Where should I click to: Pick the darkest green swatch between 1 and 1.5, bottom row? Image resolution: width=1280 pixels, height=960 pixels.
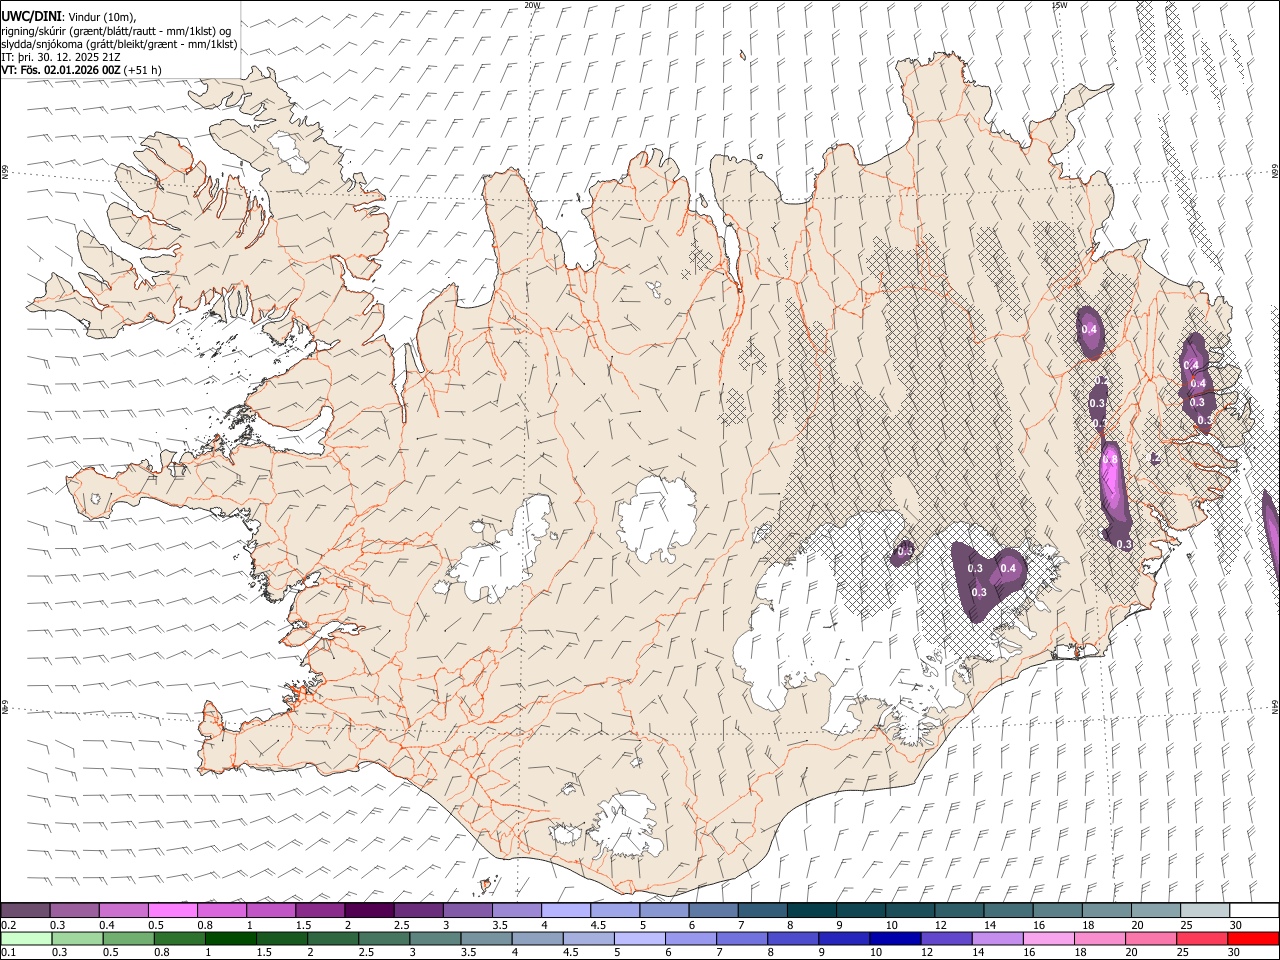[x=230, y=938]
